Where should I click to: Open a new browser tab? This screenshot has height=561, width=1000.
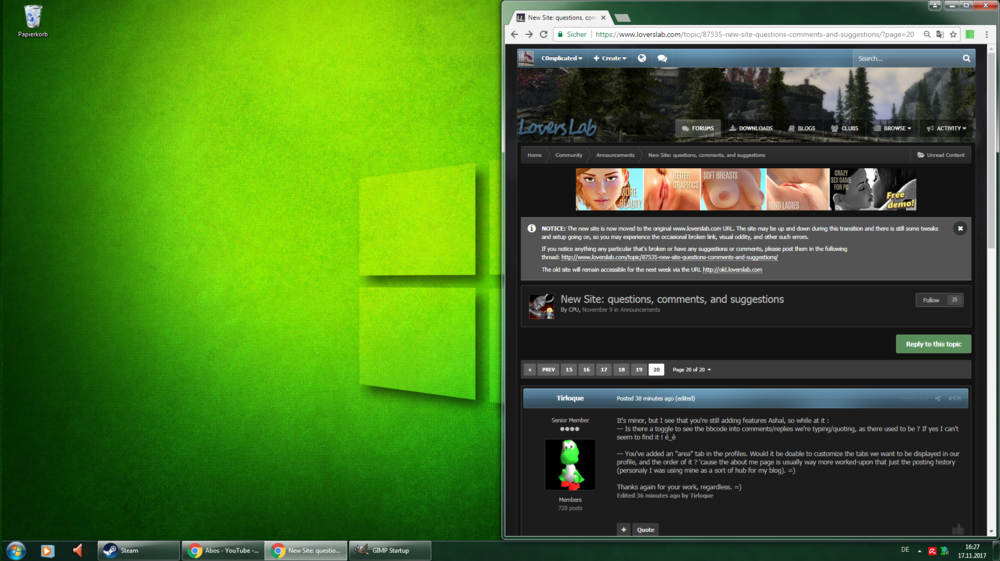[x=623, y=18]
